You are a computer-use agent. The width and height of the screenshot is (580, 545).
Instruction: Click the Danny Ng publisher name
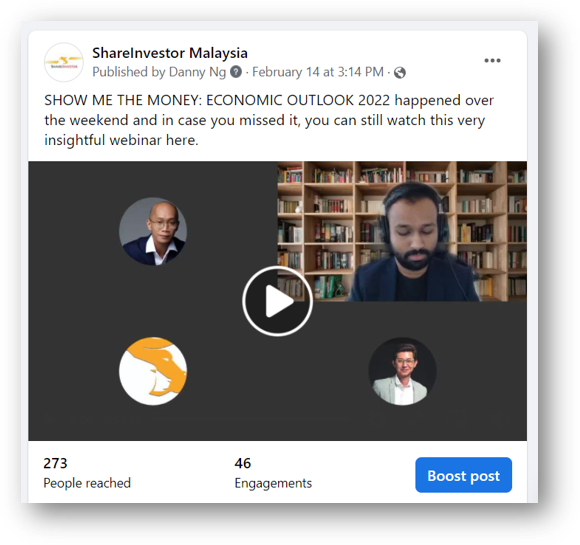197,72
